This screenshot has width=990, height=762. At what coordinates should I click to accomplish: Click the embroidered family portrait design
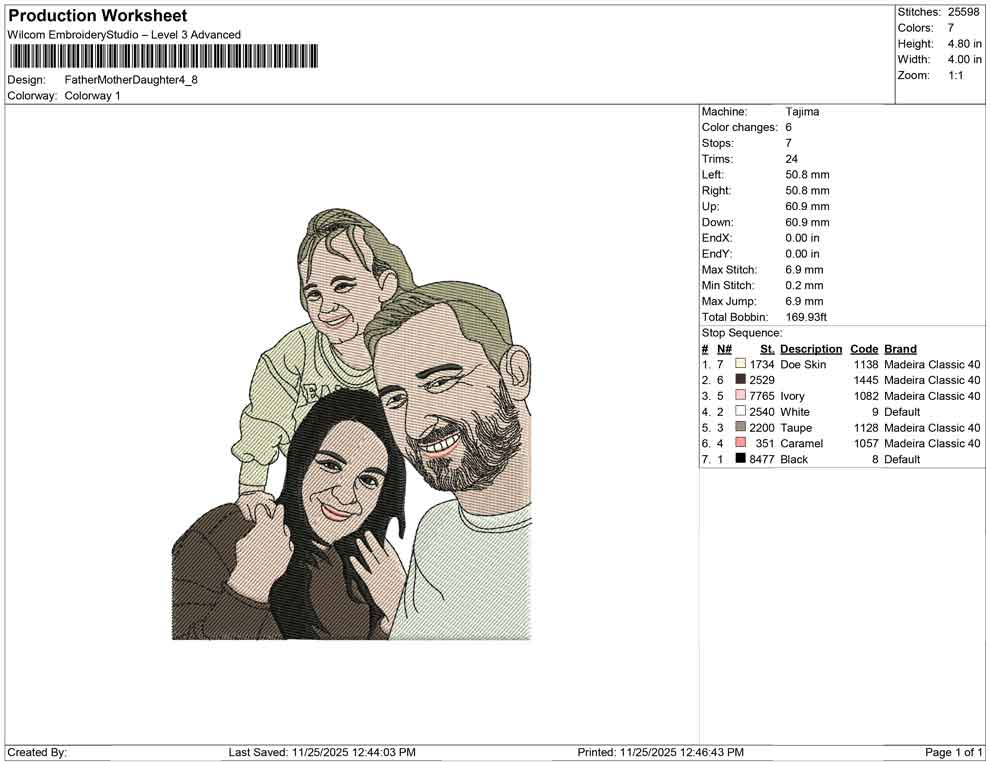(x=352, y=424)
